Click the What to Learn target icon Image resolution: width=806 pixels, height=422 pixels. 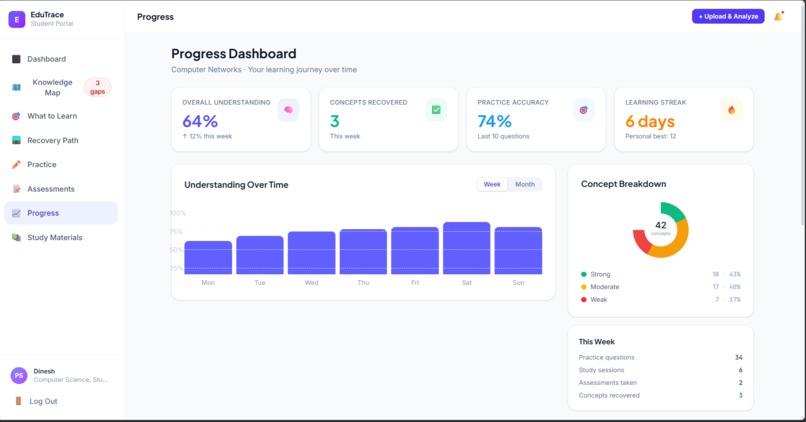point(16,116)
